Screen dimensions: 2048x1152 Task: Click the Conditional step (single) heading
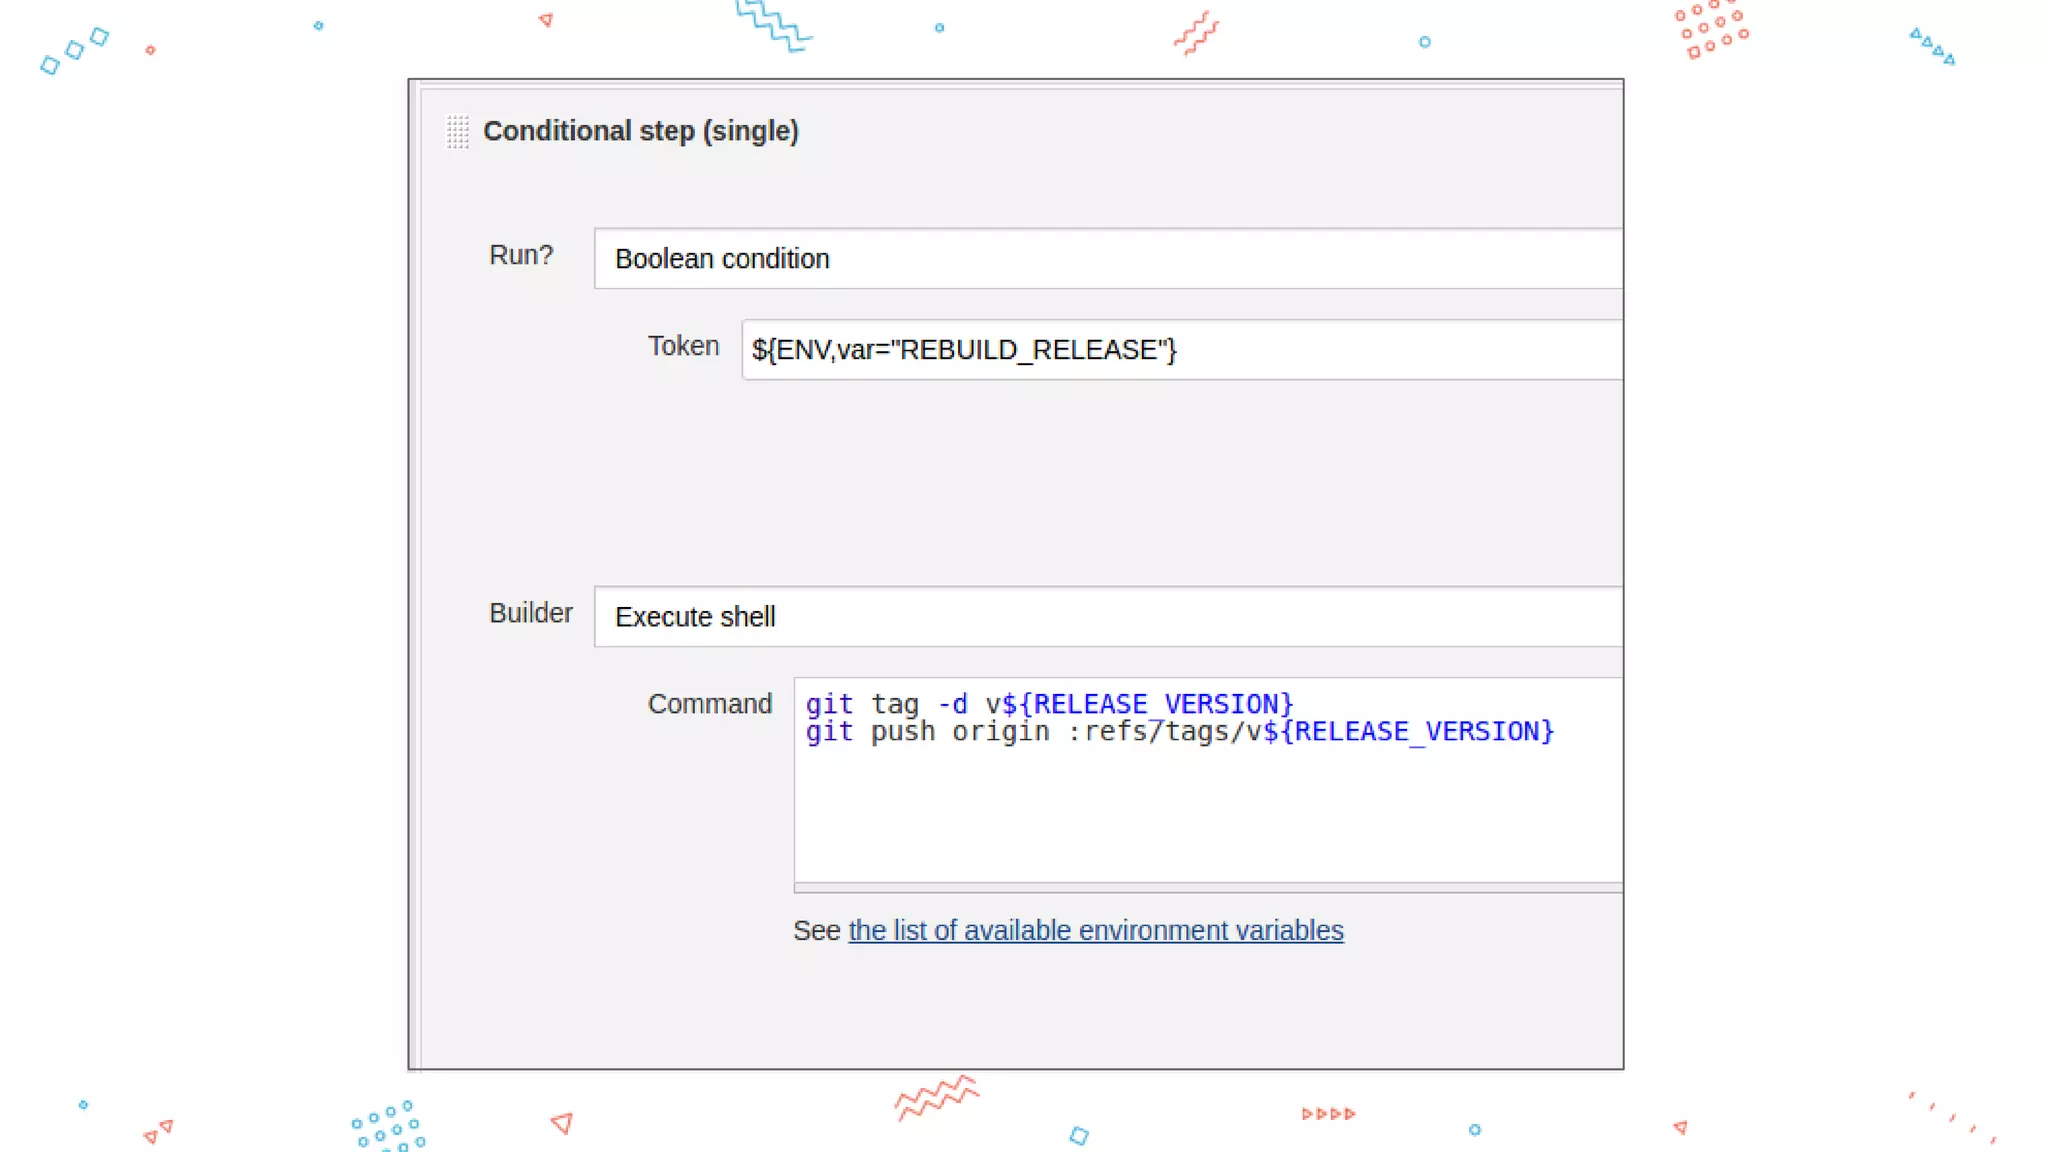coord(640,131)
